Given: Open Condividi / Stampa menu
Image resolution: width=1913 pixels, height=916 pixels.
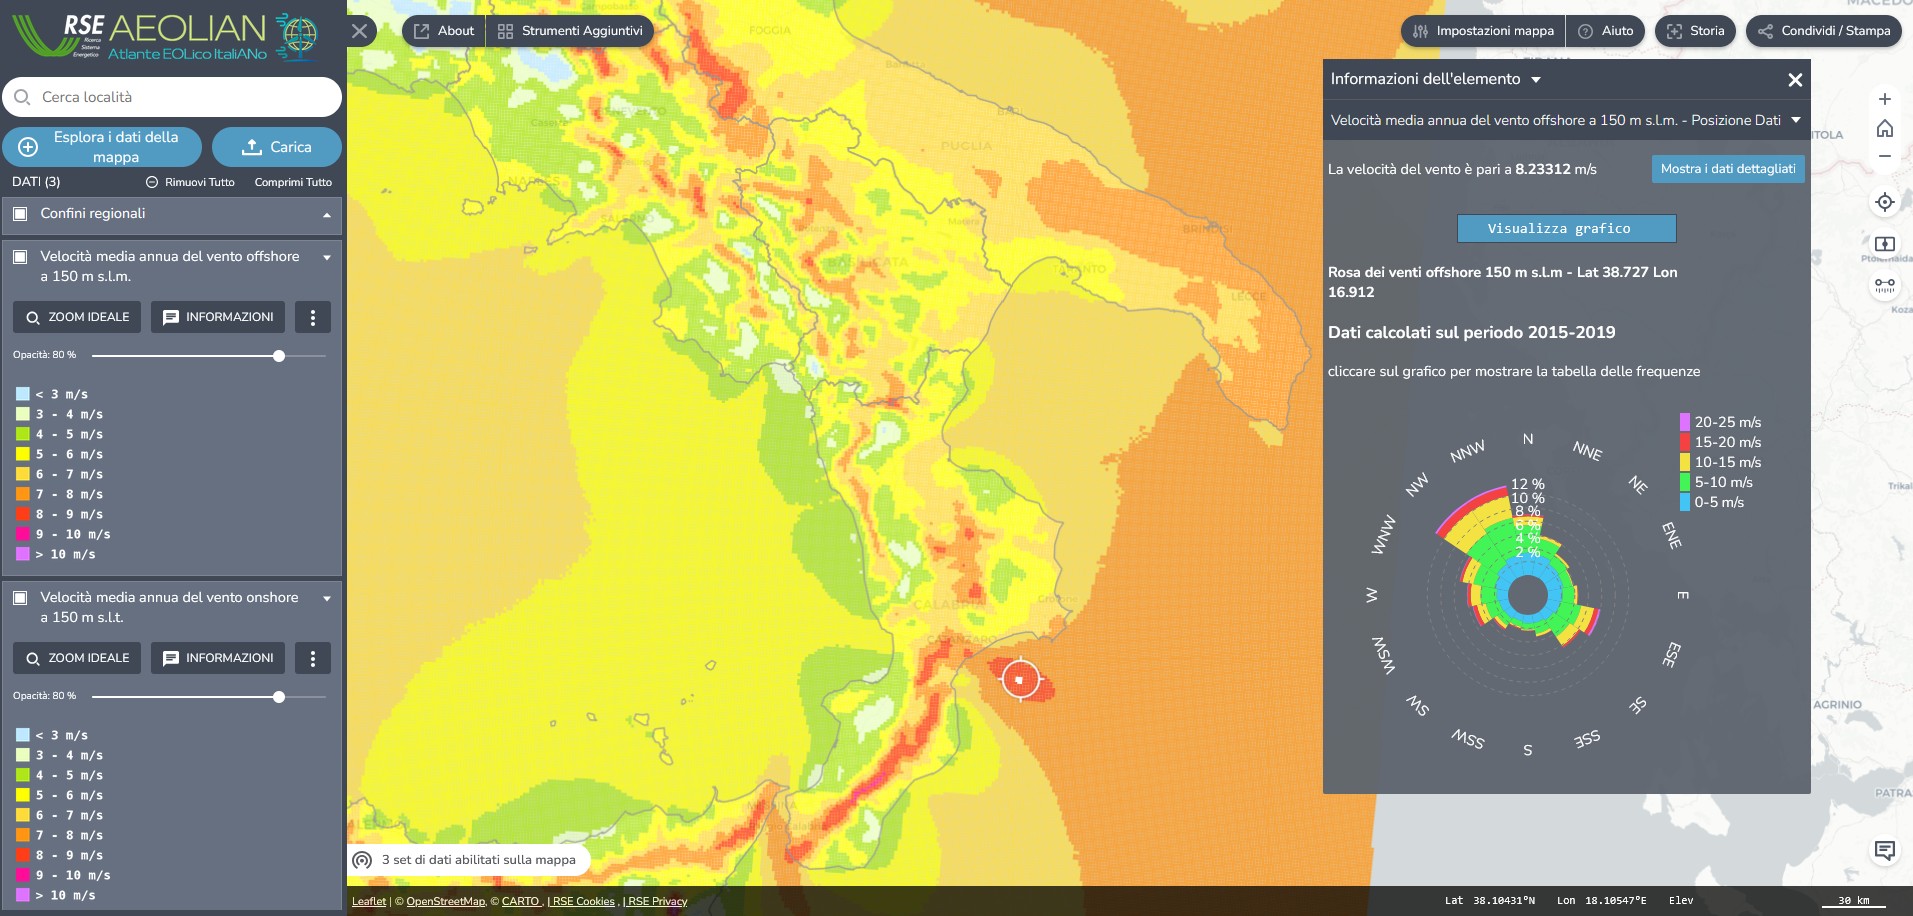Looking at the screenshot, I should click(x=1824, y=31).
